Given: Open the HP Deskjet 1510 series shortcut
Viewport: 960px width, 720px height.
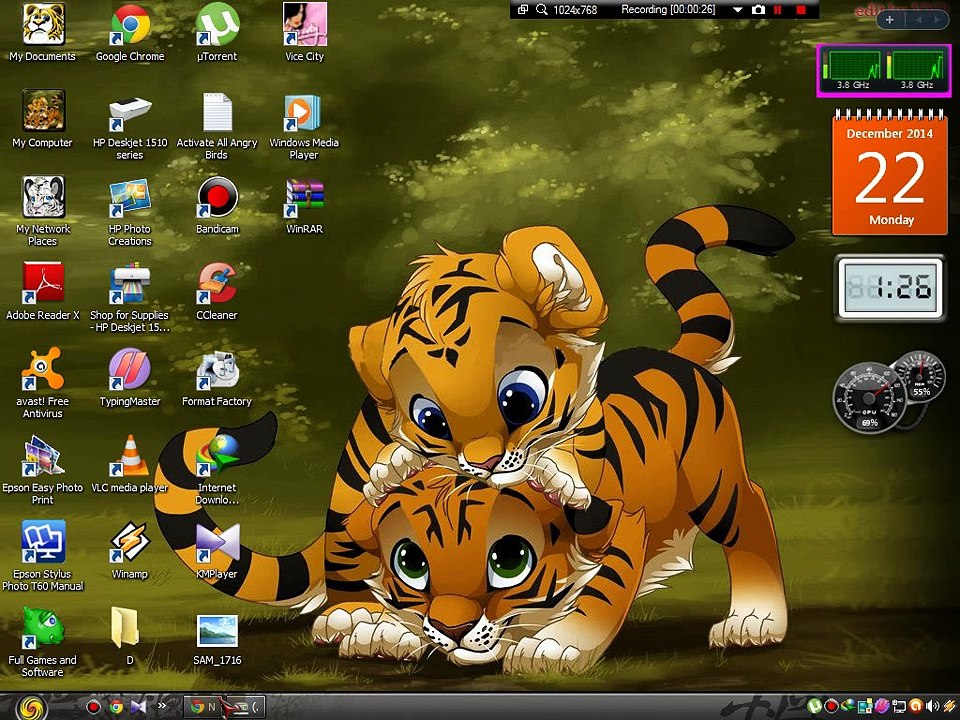Looking at the screenshot, I should [130, 125].
